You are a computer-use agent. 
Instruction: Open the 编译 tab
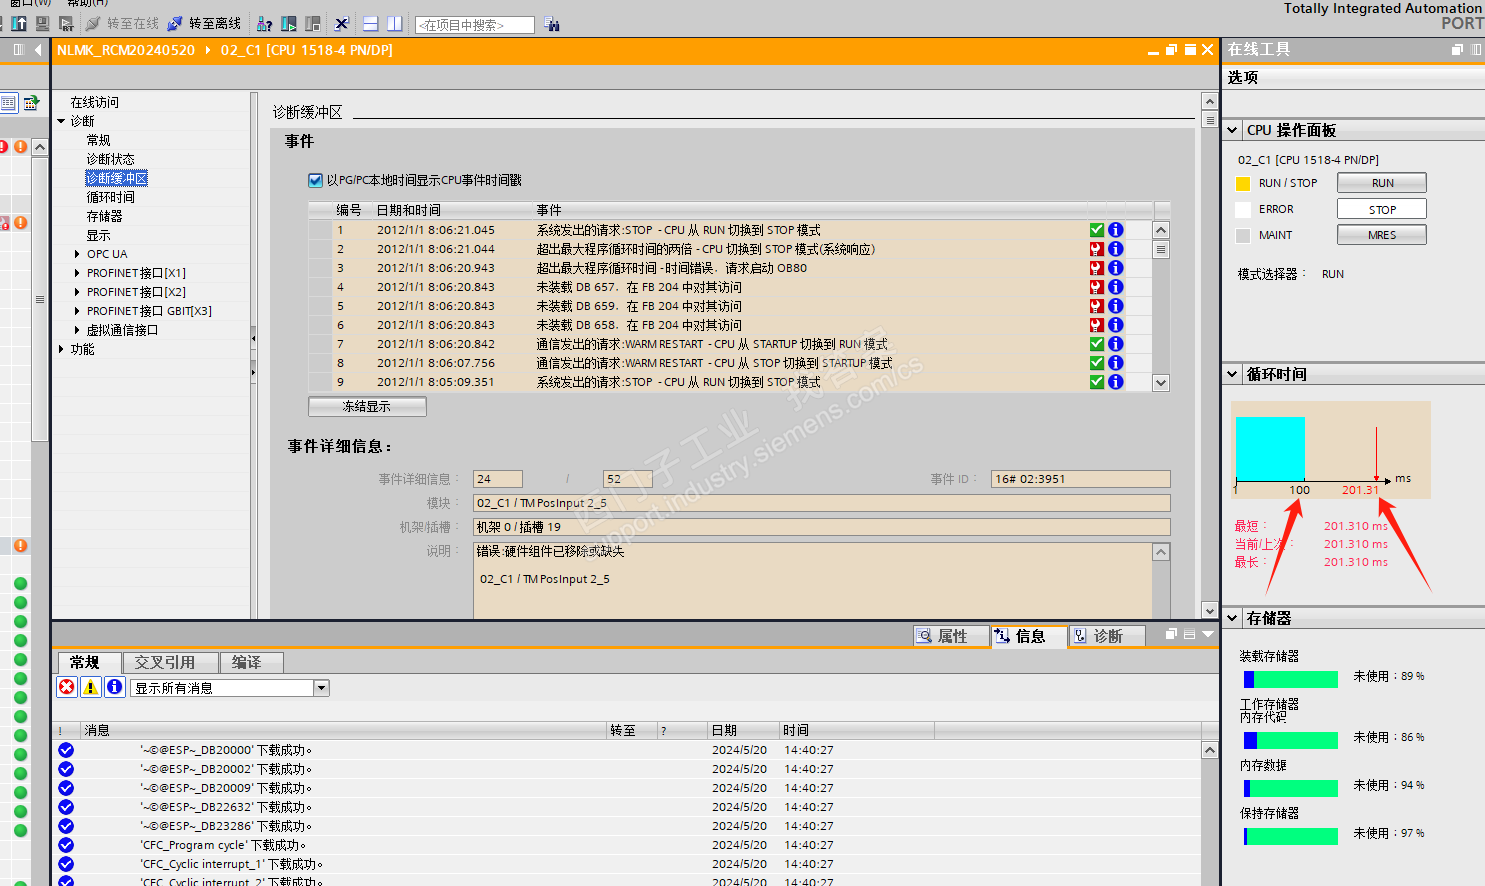[252, 662]
